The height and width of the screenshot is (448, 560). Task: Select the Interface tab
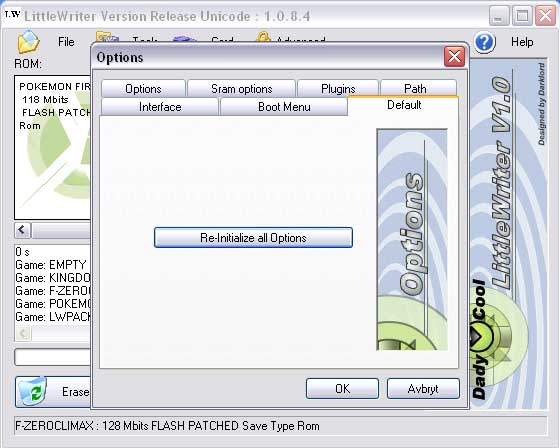click(160, 107)
